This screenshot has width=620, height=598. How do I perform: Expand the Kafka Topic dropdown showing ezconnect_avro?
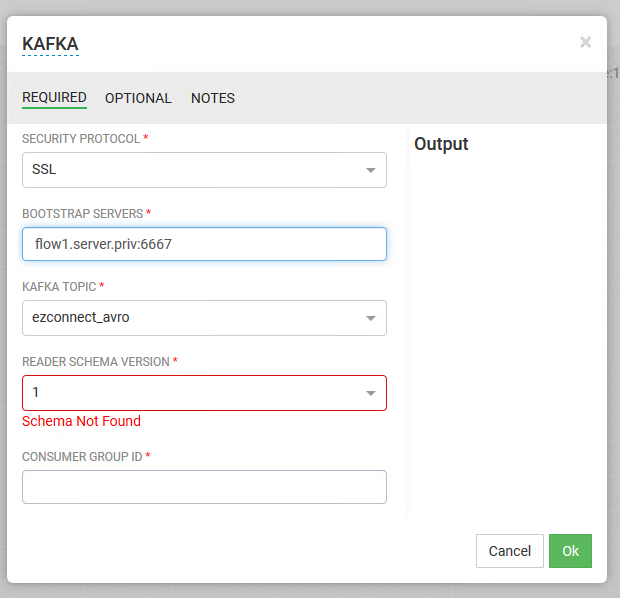pos(190,318)
